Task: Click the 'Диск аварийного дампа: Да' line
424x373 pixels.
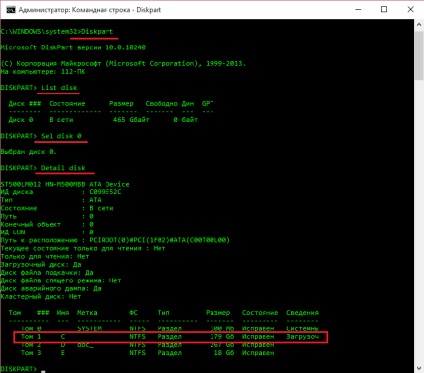Action: click(x=51, y=288)
